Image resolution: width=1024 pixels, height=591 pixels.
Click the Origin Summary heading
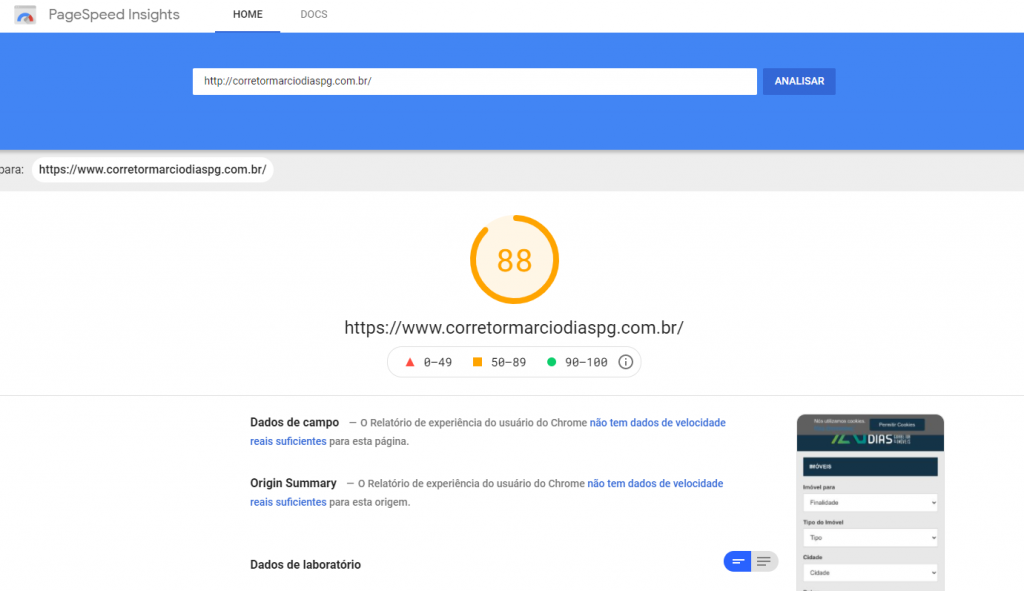[293, 483]
